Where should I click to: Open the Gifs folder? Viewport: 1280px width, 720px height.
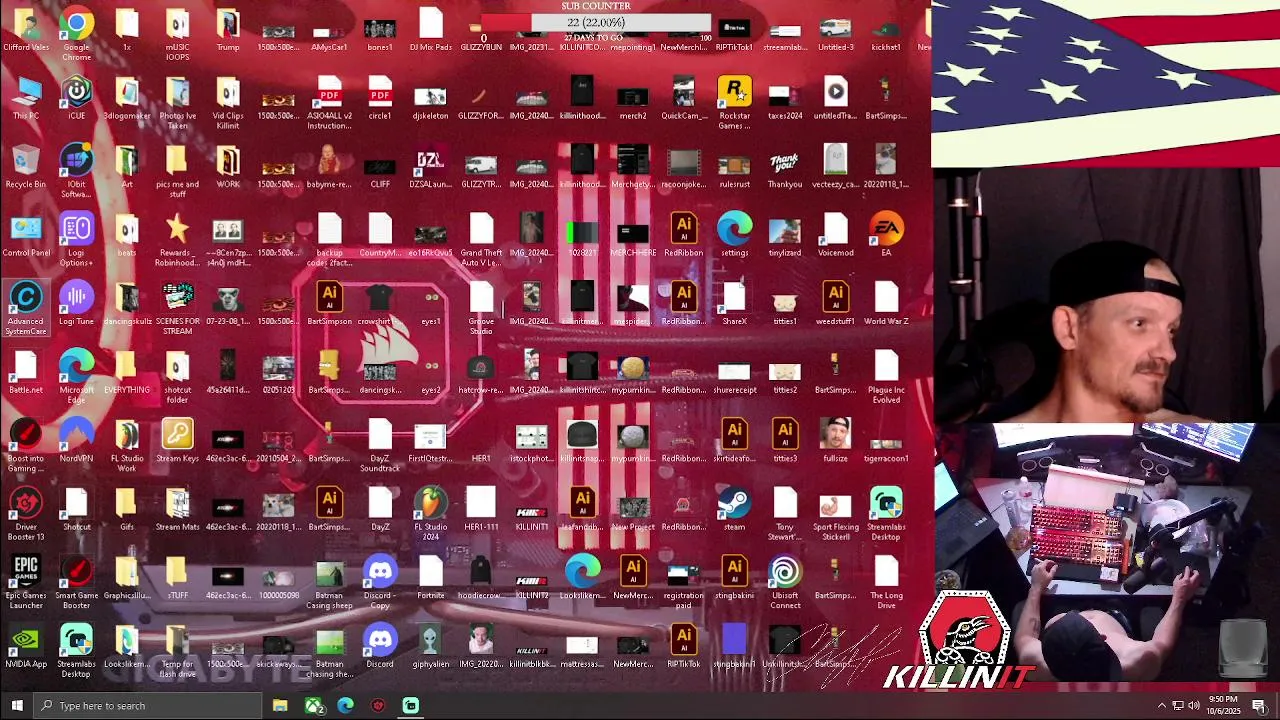pyautogui.click(x=127, y=510)
